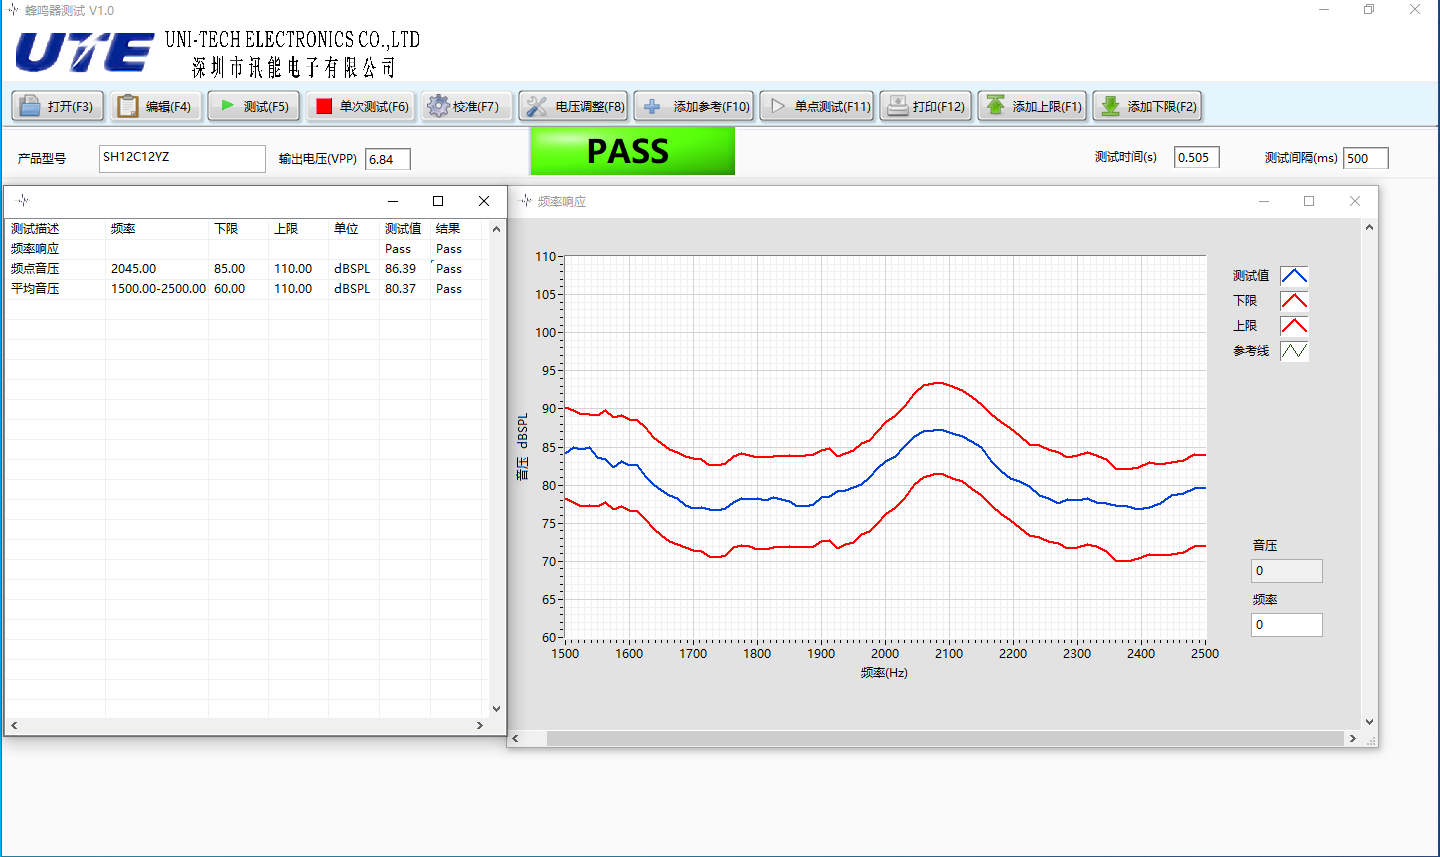The width and height of the screenshot is (1440, 857).
Task: Click 添加下限(F2) add lower limit
Action: 1147,106
